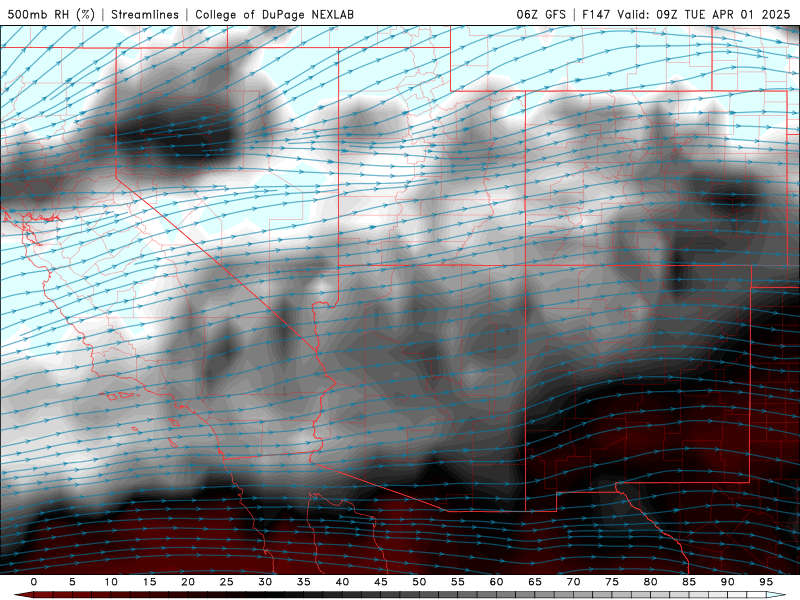Select the '15' label on the RH scale
Viewport: 800px width, 600px height.
149,582
